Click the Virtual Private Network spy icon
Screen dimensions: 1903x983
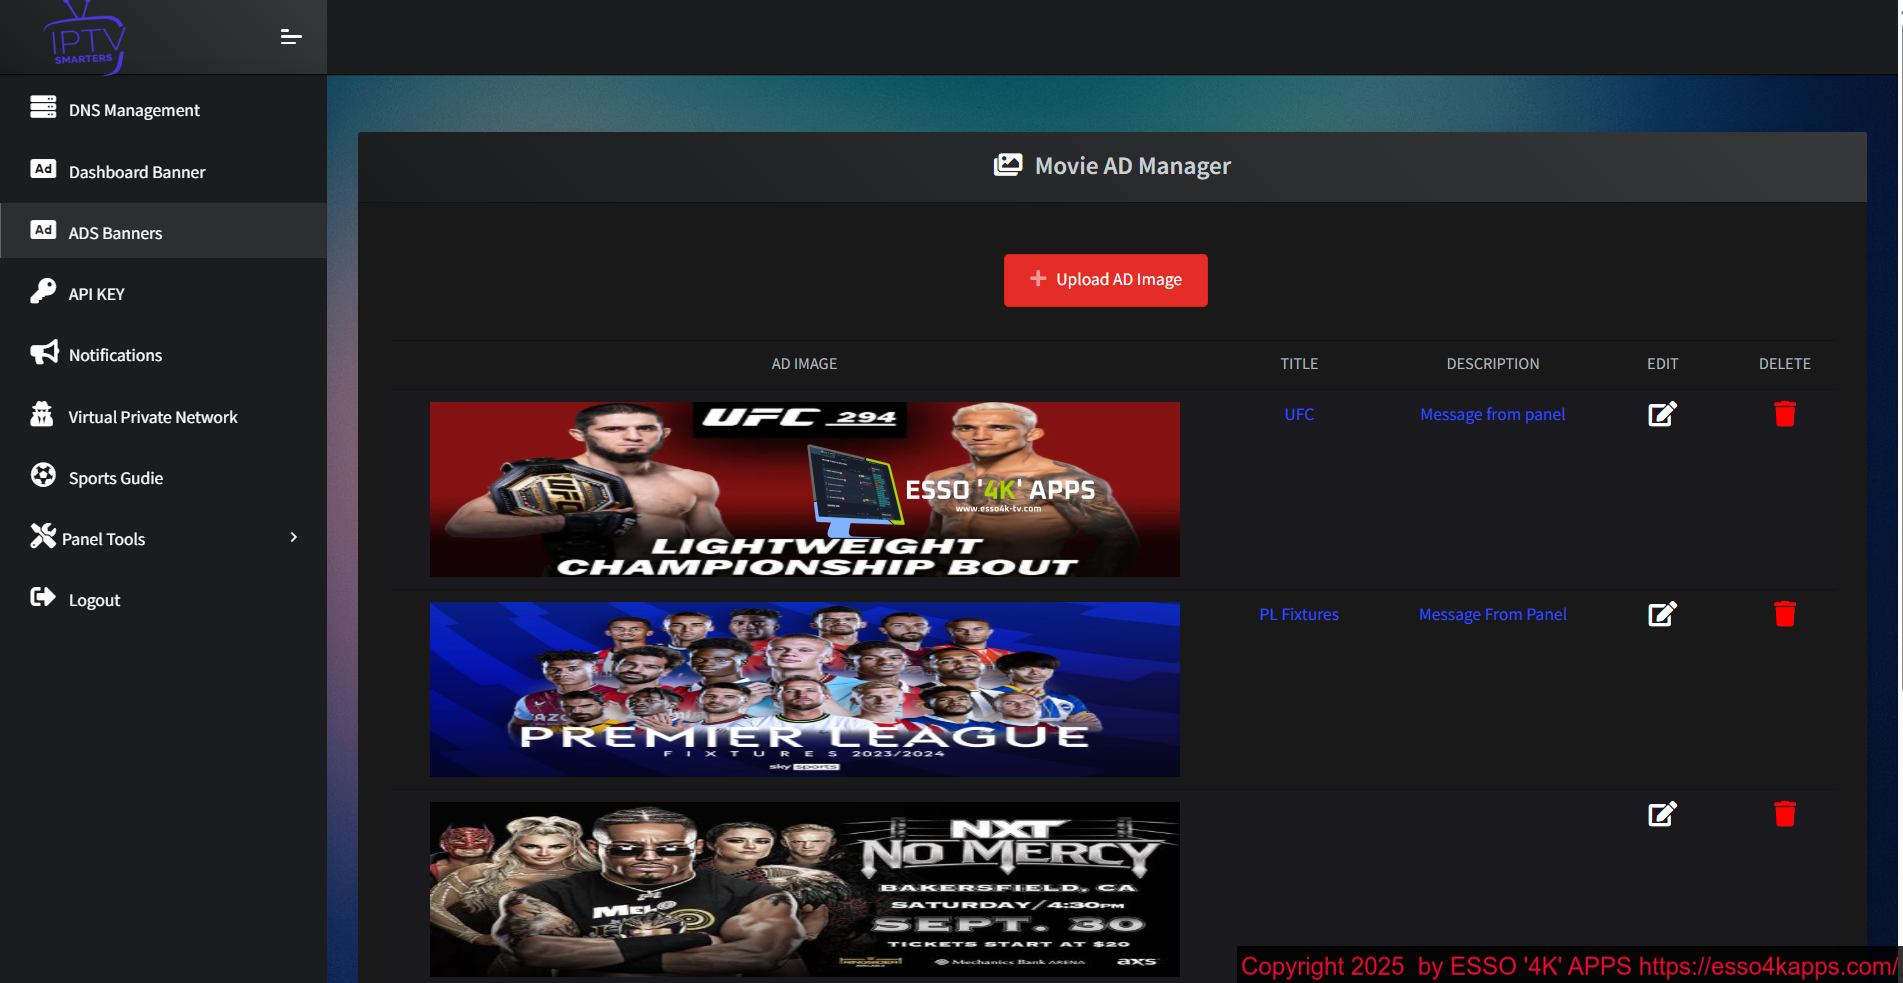[x=42, y=414]
